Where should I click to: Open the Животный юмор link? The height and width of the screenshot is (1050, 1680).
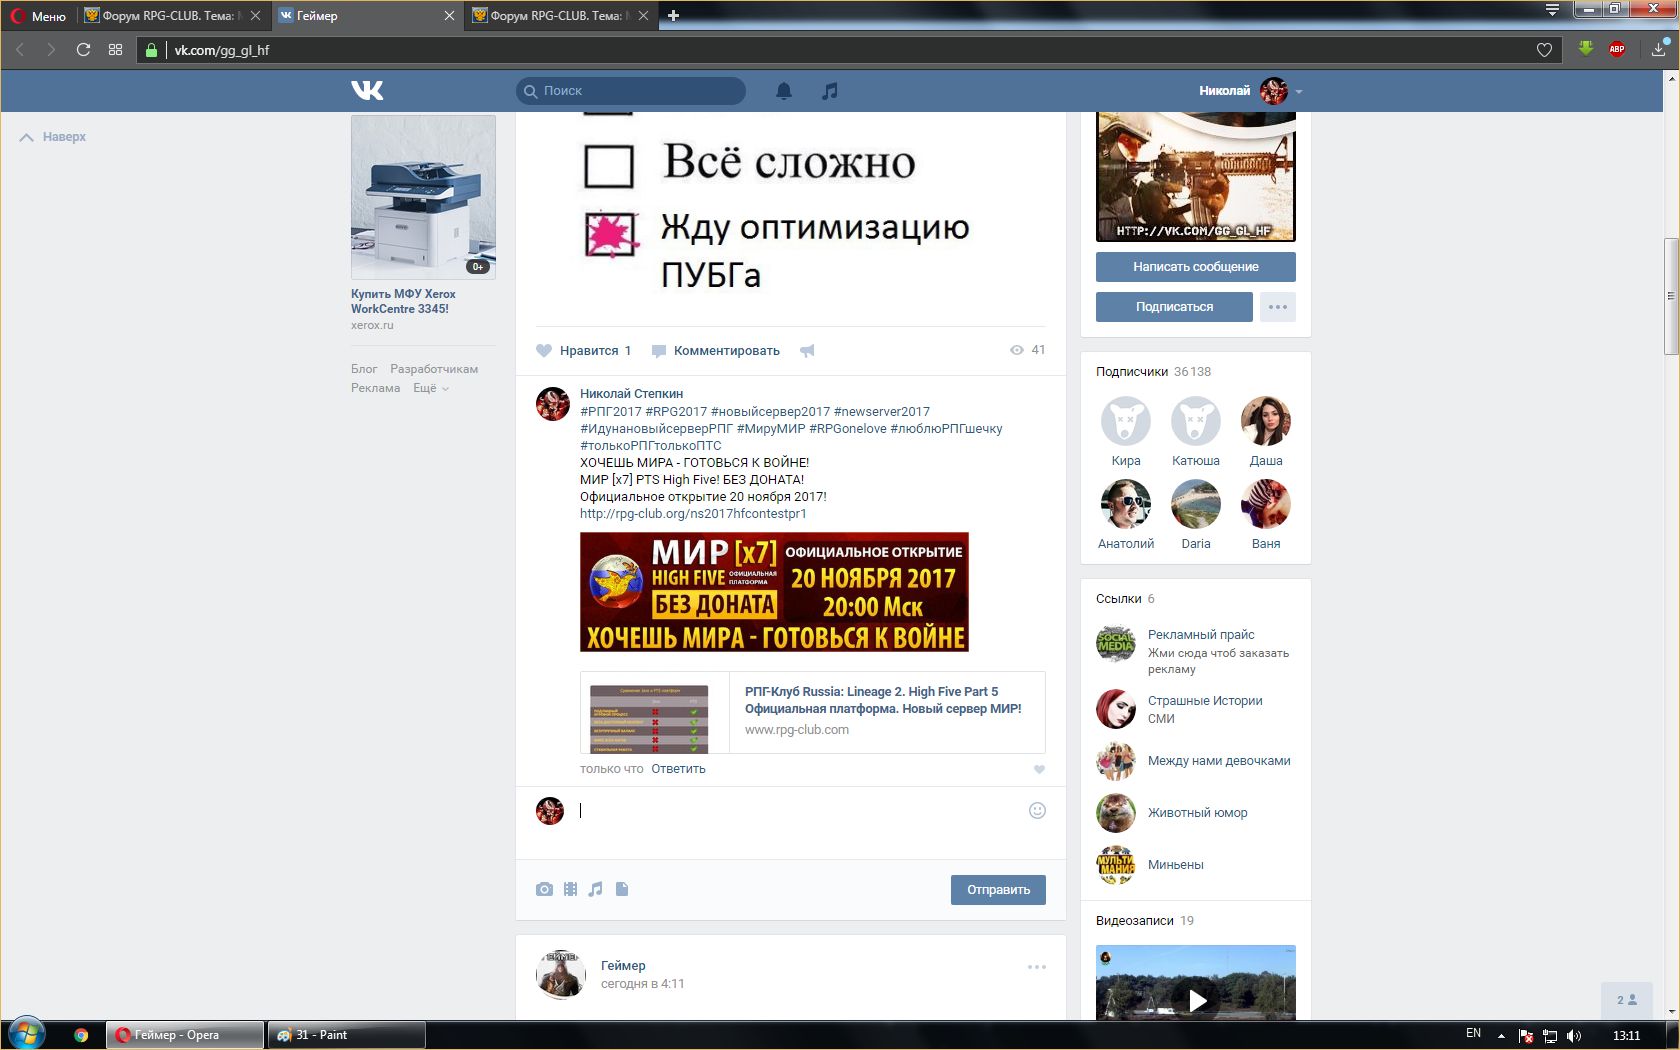(1197, 813)
